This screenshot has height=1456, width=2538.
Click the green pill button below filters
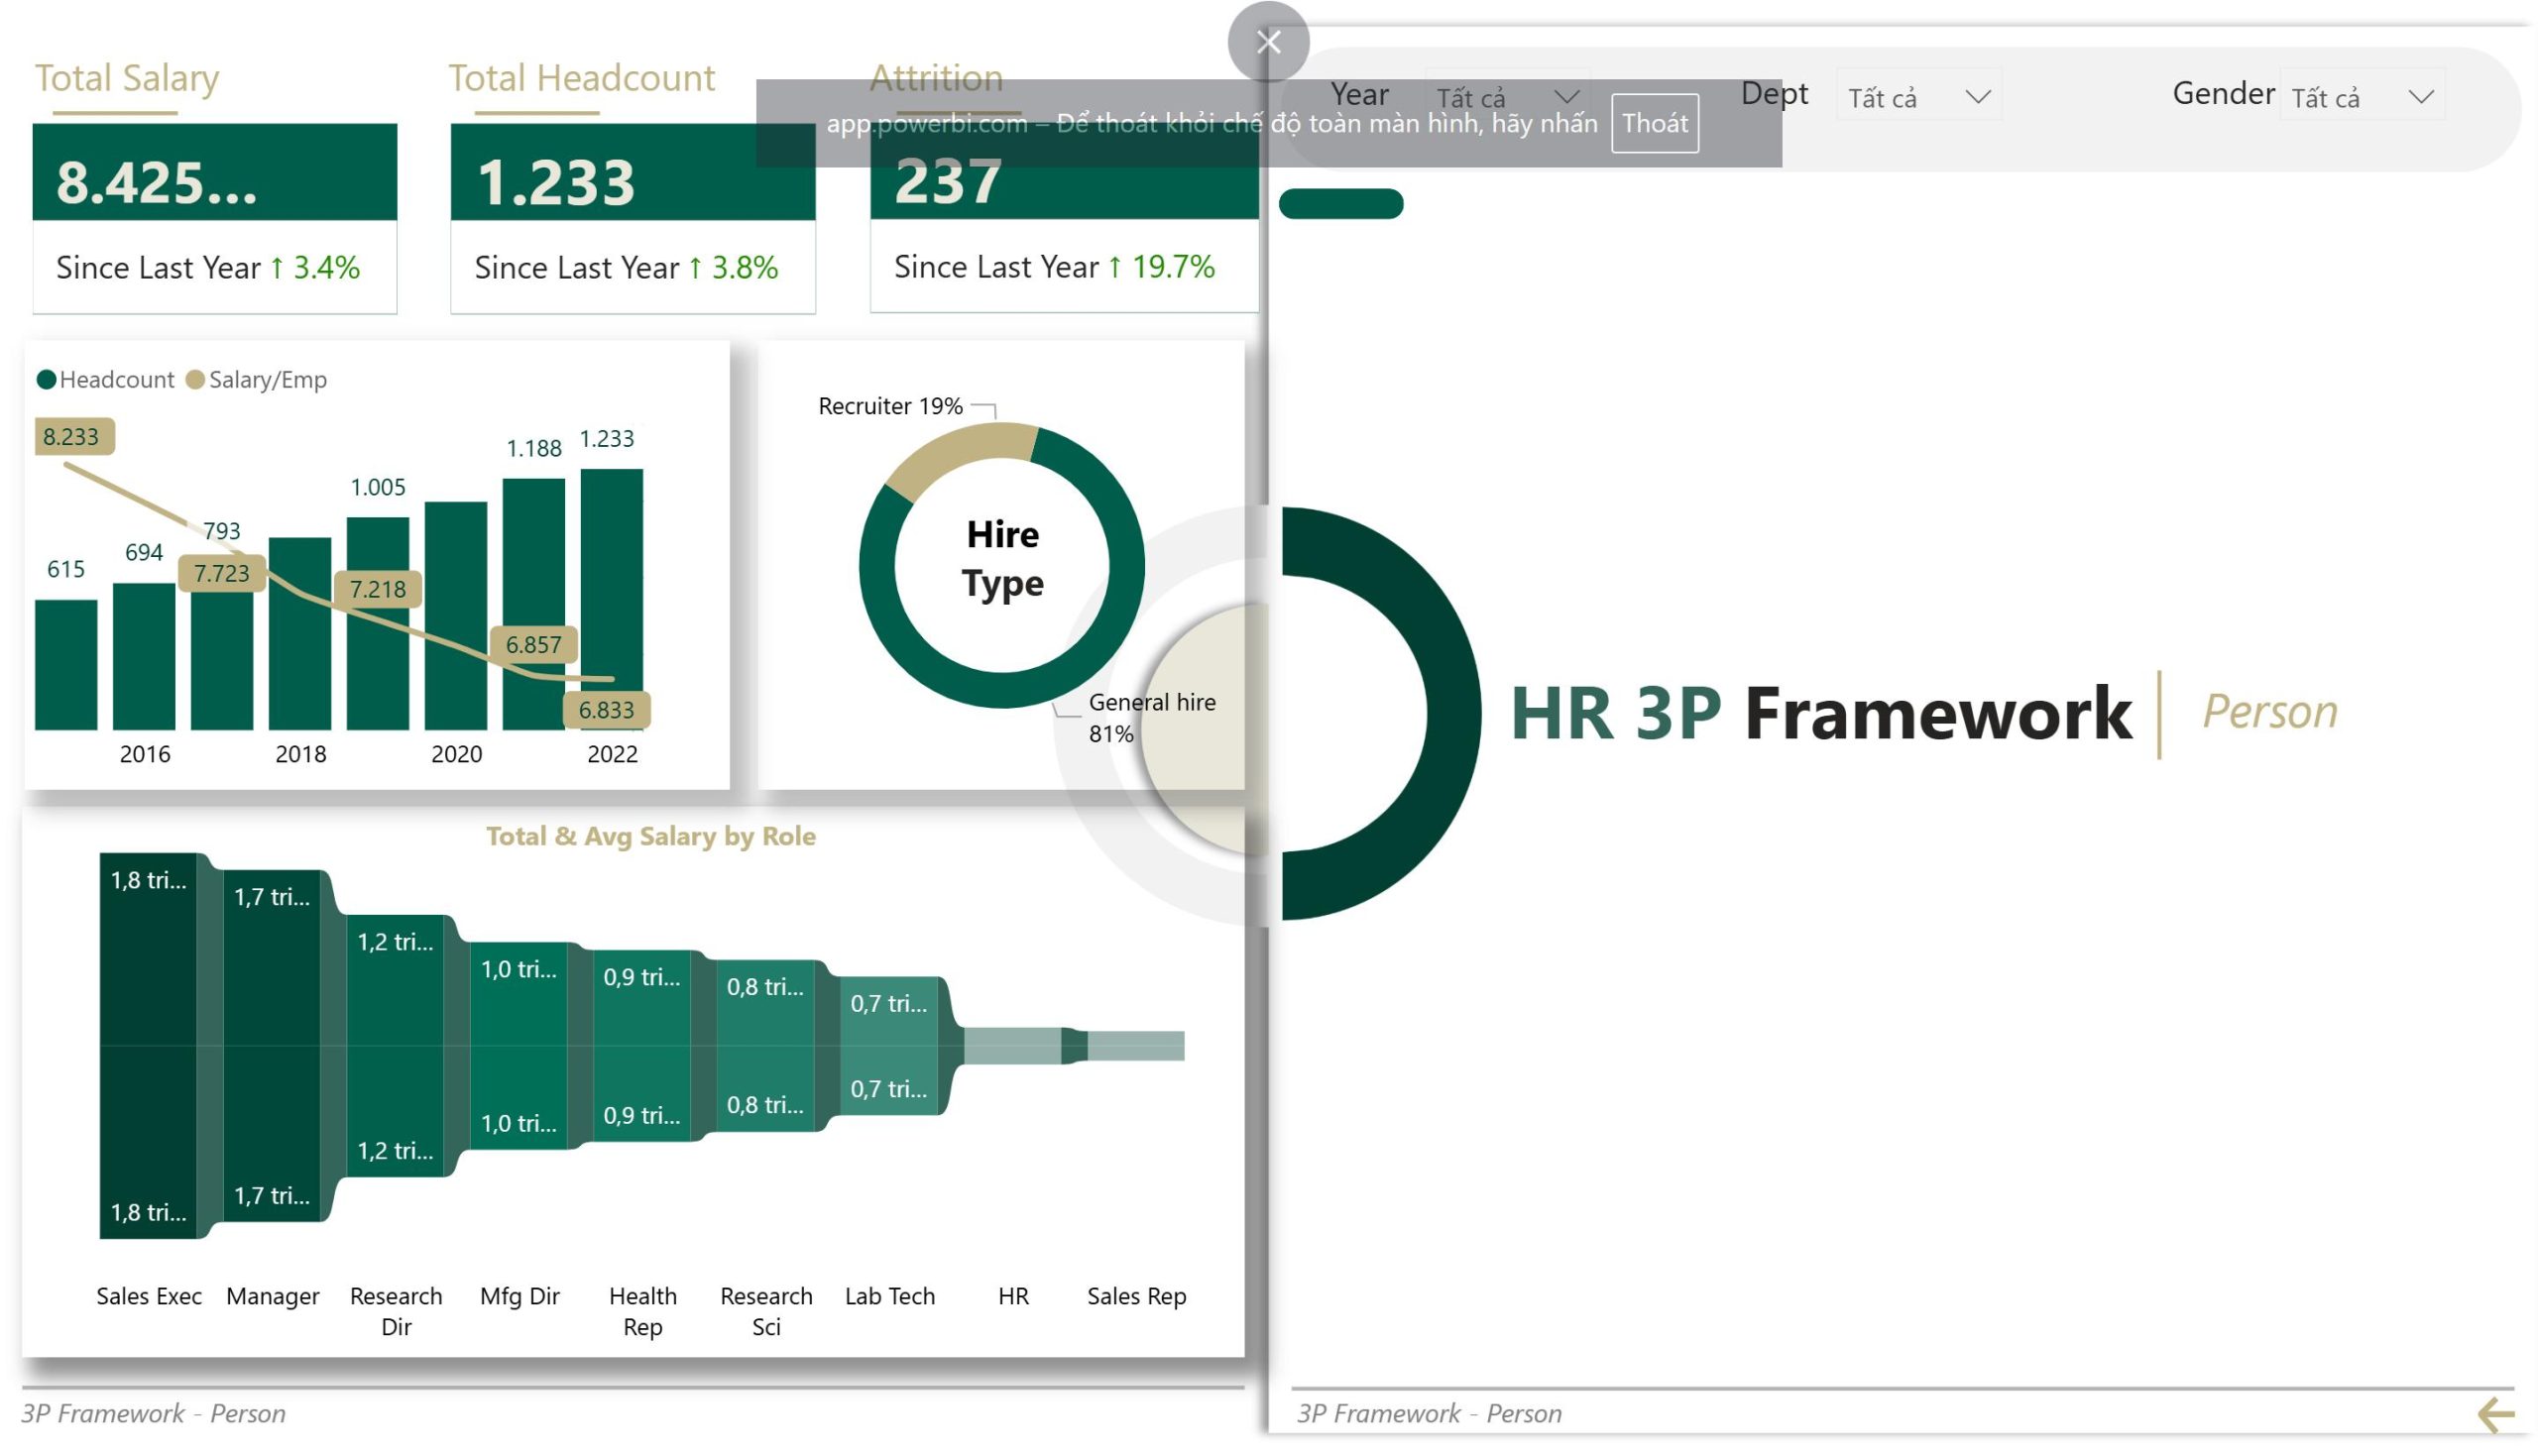point(1340,203)
